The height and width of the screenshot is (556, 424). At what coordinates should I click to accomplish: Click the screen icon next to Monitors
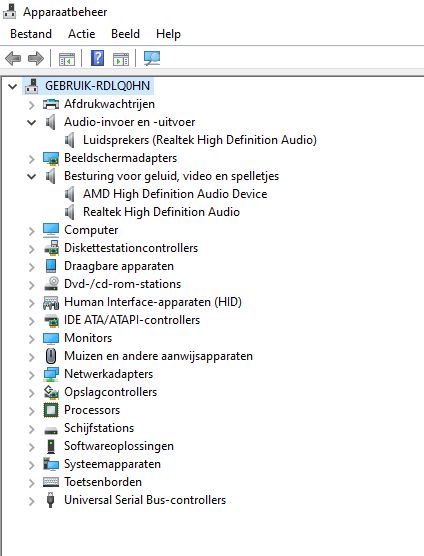51,338
